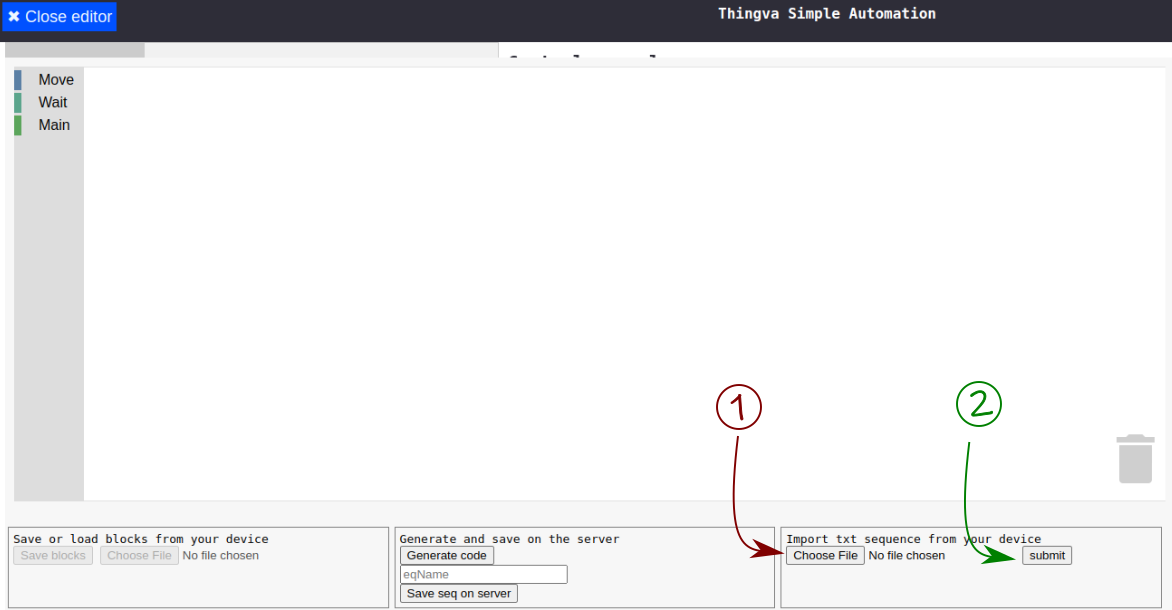Viewport: 1172px width, 610px height.
Task: Click the green circled number 2 annotation
Action: click(979, 403)
